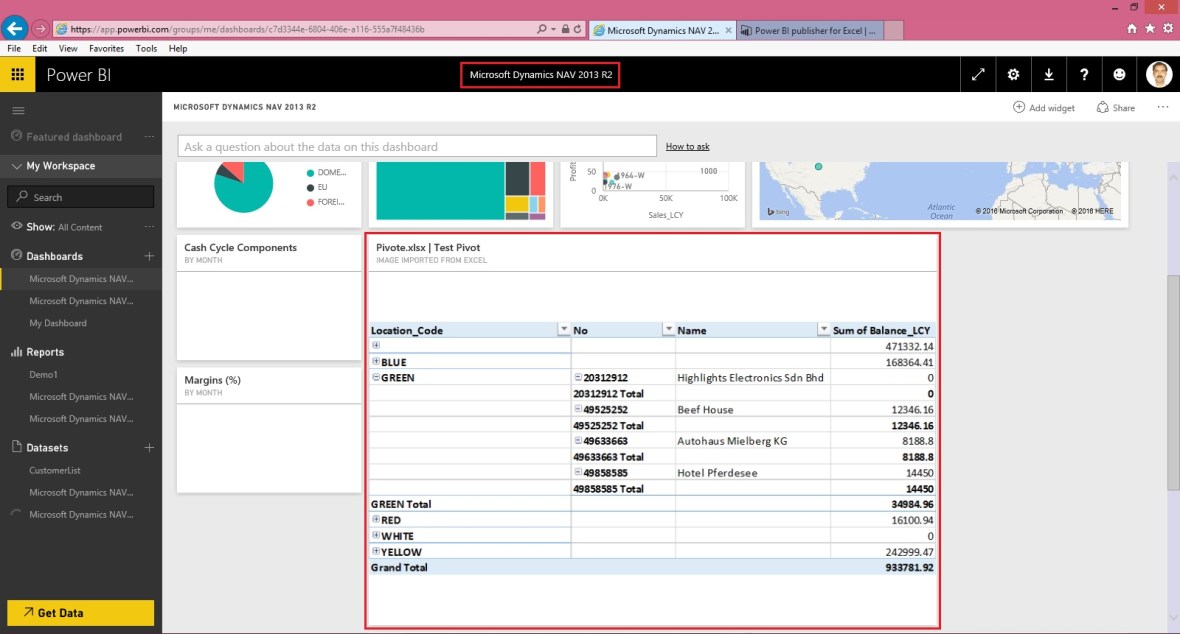This screenshot has height=634, width=1180.
Task: Click the download icon in the top bar
Action: pos(1048,74)
